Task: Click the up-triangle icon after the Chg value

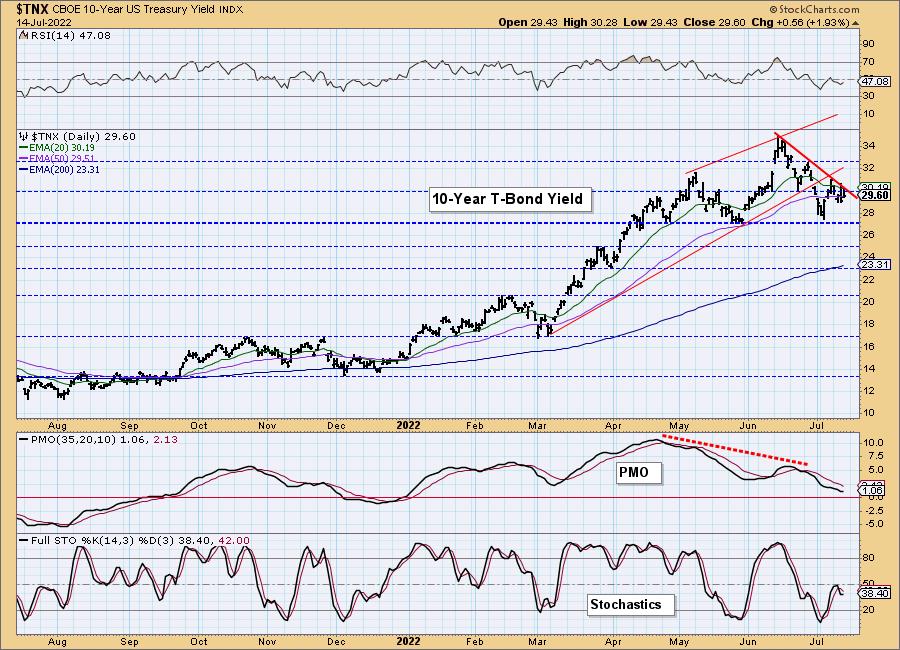Action: (855, 23)
